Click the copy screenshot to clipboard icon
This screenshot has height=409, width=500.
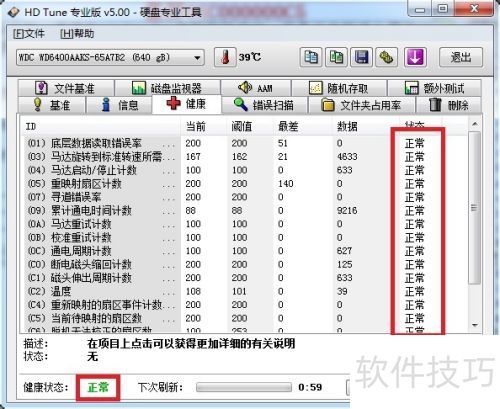[336, 57]
